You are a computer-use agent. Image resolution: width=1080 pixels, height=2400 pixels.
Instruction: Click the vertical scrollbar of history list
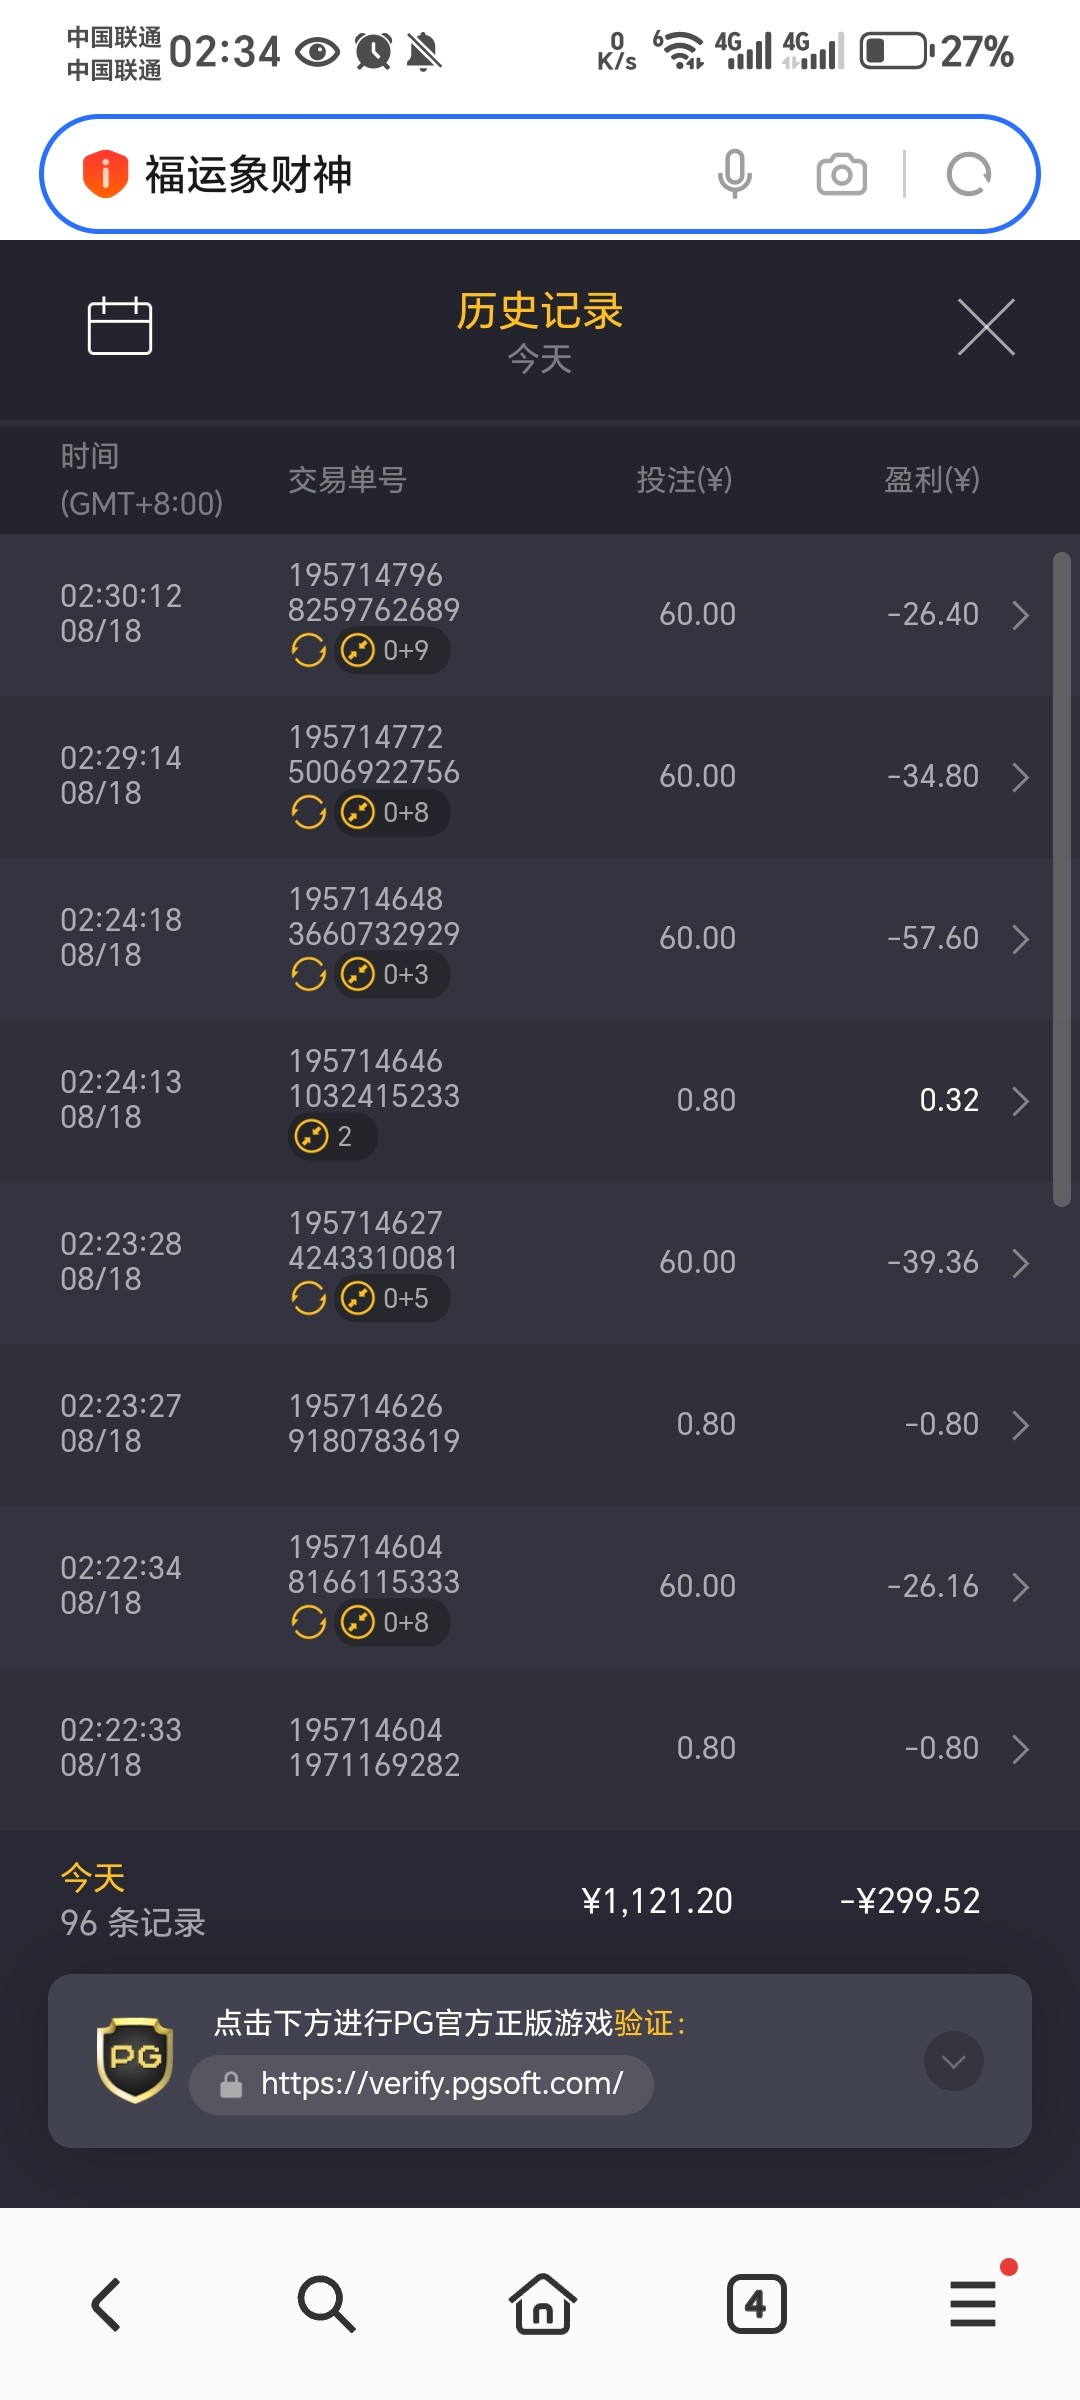pos(1062,880)
